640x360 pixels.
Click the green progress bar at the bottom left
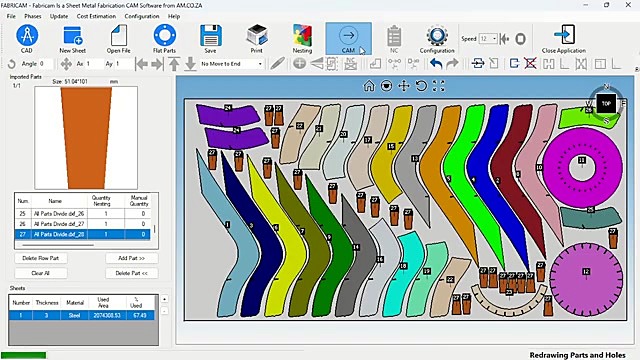tap(24, 355)
